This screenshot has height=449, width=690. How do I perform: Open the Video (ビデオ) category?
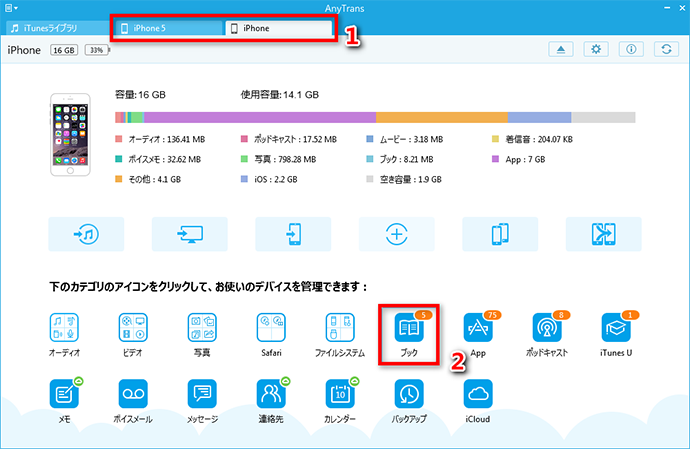click(x=133, y=328)
